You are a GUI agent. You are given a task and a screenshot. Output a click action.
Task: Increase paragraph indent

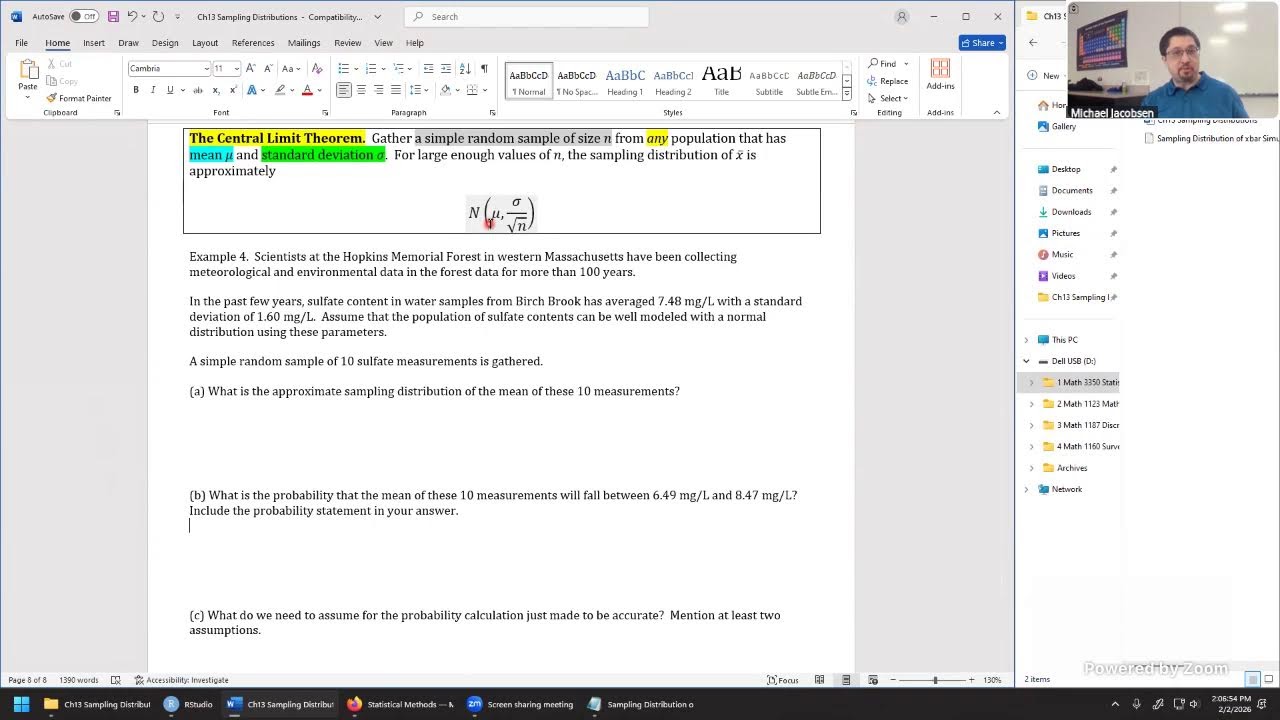pos(446,68)
